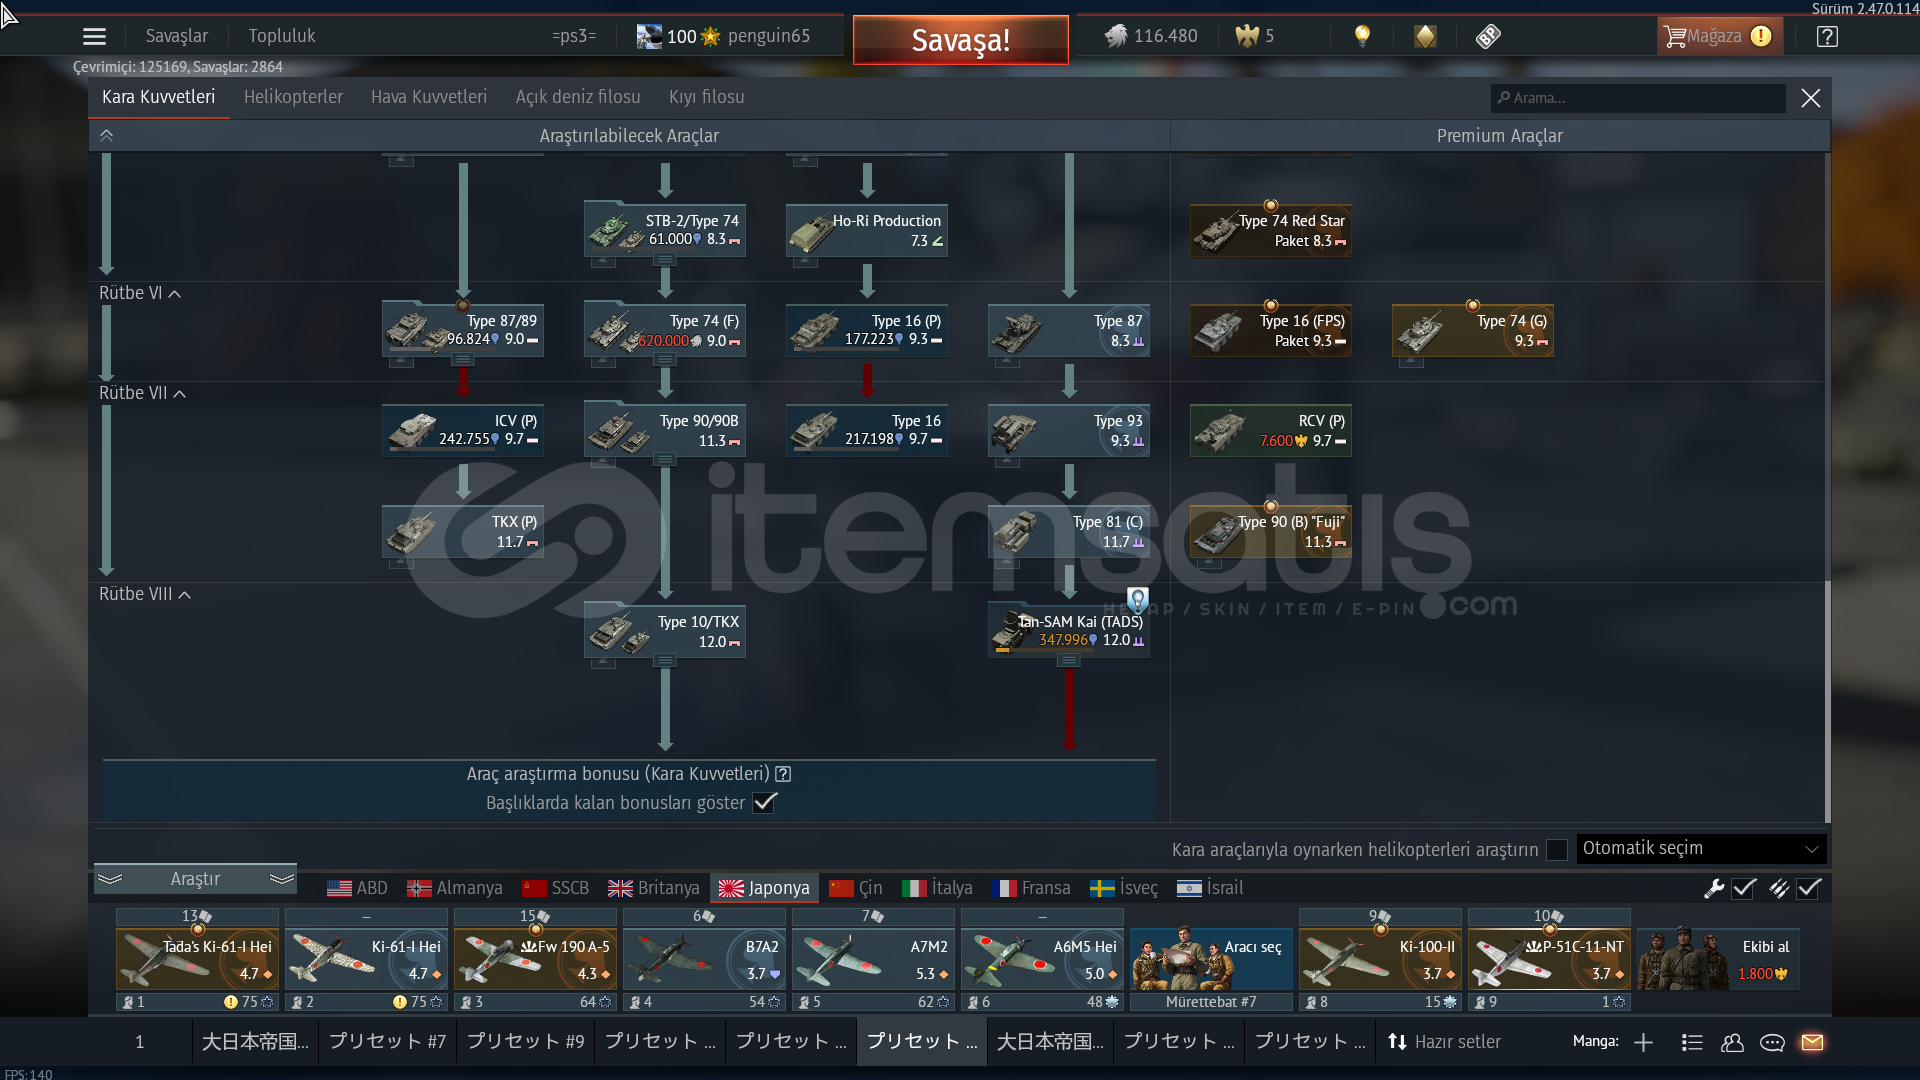Screen dimensions: 1920x1080
Task: Click the wrench auto-repair icon
Action: [x=1714, y=888]
